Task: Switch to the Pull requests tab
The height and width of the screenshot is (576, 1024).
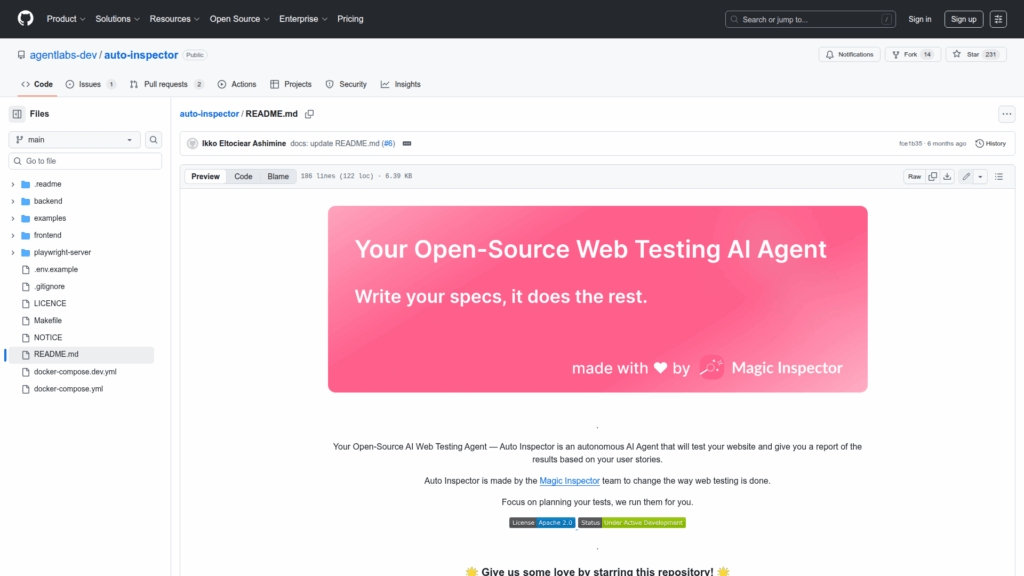Action: coord(166,84)
